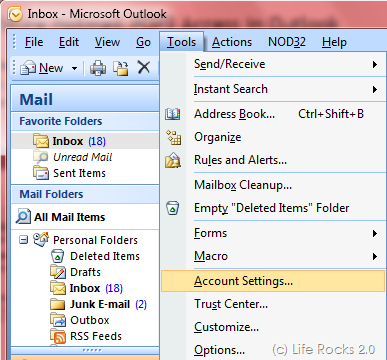Image resolution: width=387 pixels, height=360 pixels.
Task: Expand the Macro submenu
Action: point(273,256)
